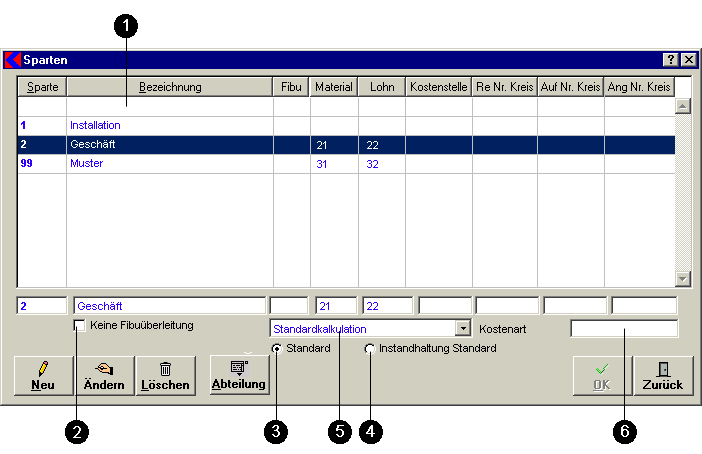
Task: Click the Kostenstelle column header
Action: click(x=438, y=88)
